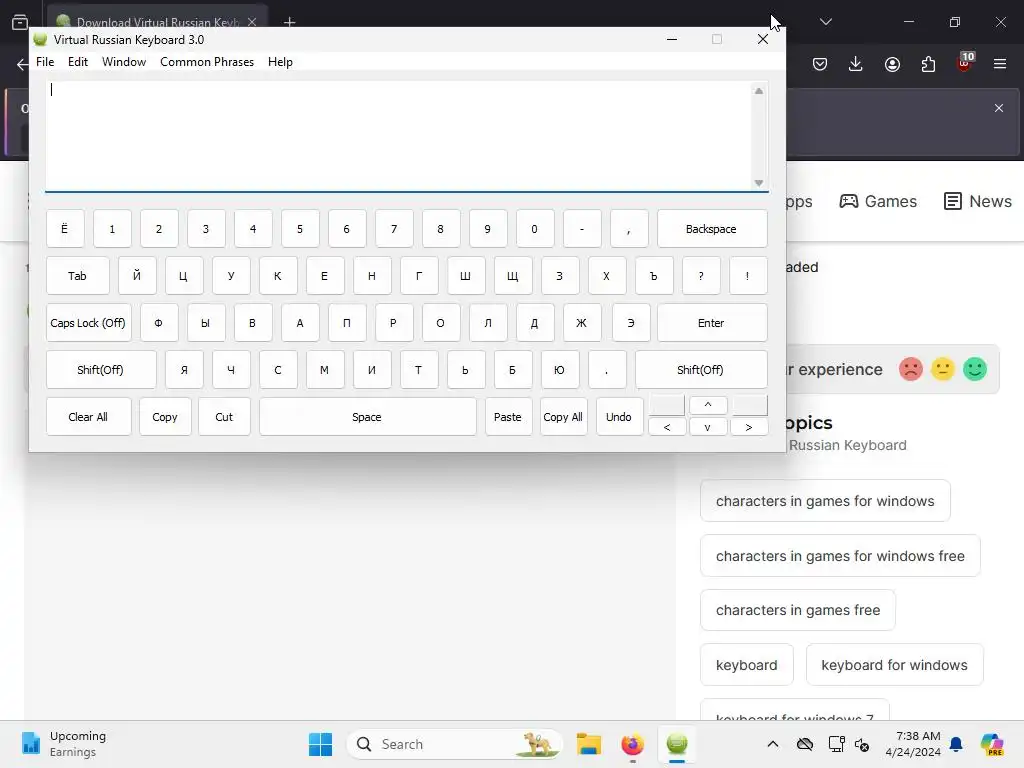Click the Firefox account icon

[x=892, y=64]
